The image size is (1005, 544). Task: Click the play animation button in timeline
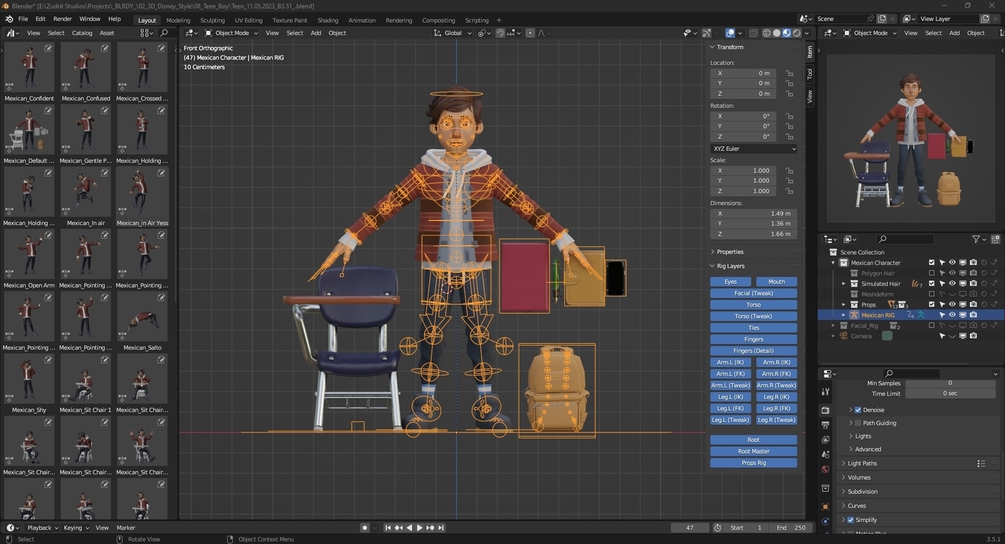(419, 527)
